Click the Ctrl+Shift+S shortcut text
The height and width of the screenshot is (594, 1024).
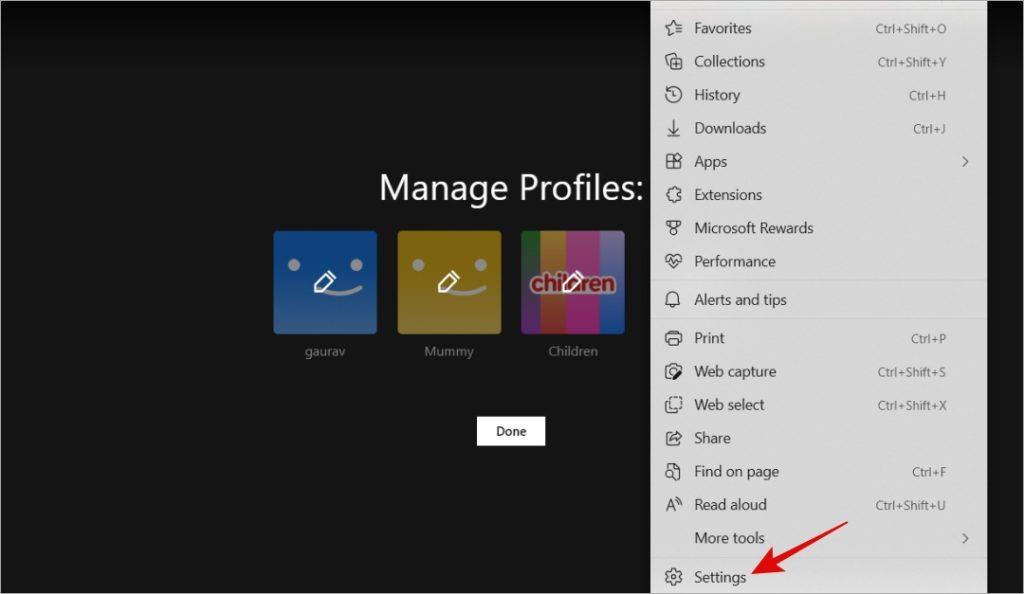point(912,372)
